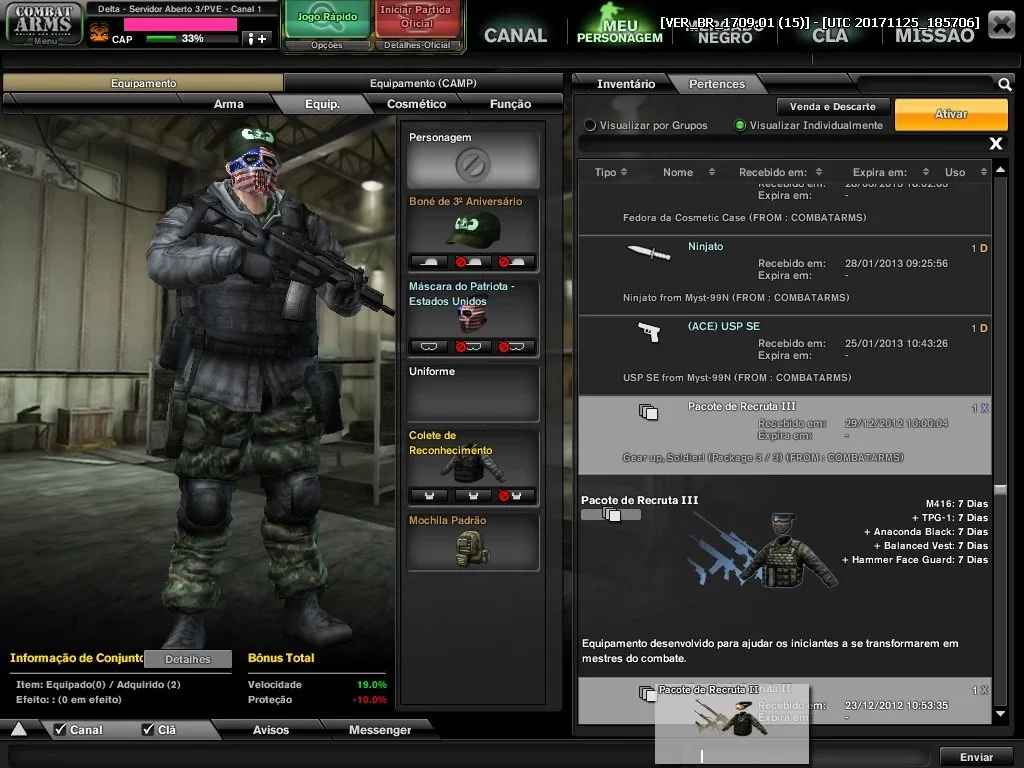Switch to the Pertences tab

coord(716,84)
